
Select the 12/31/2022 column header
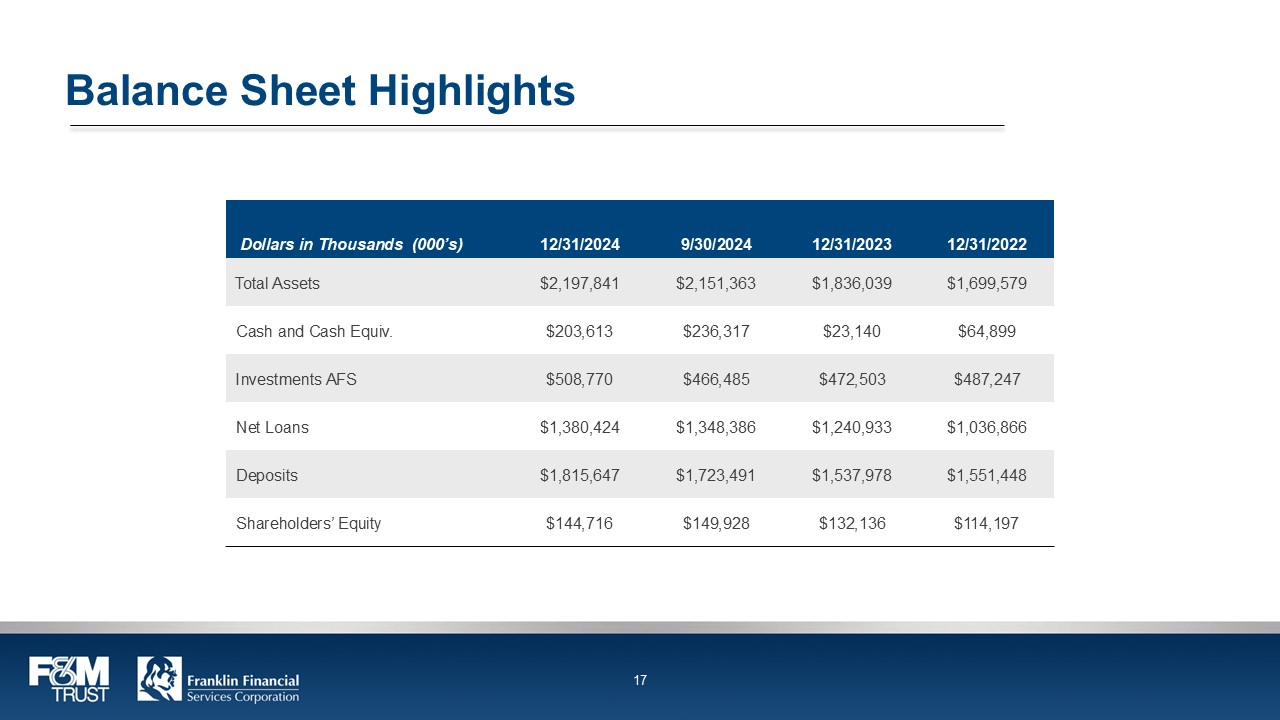(x=987, y=244)
